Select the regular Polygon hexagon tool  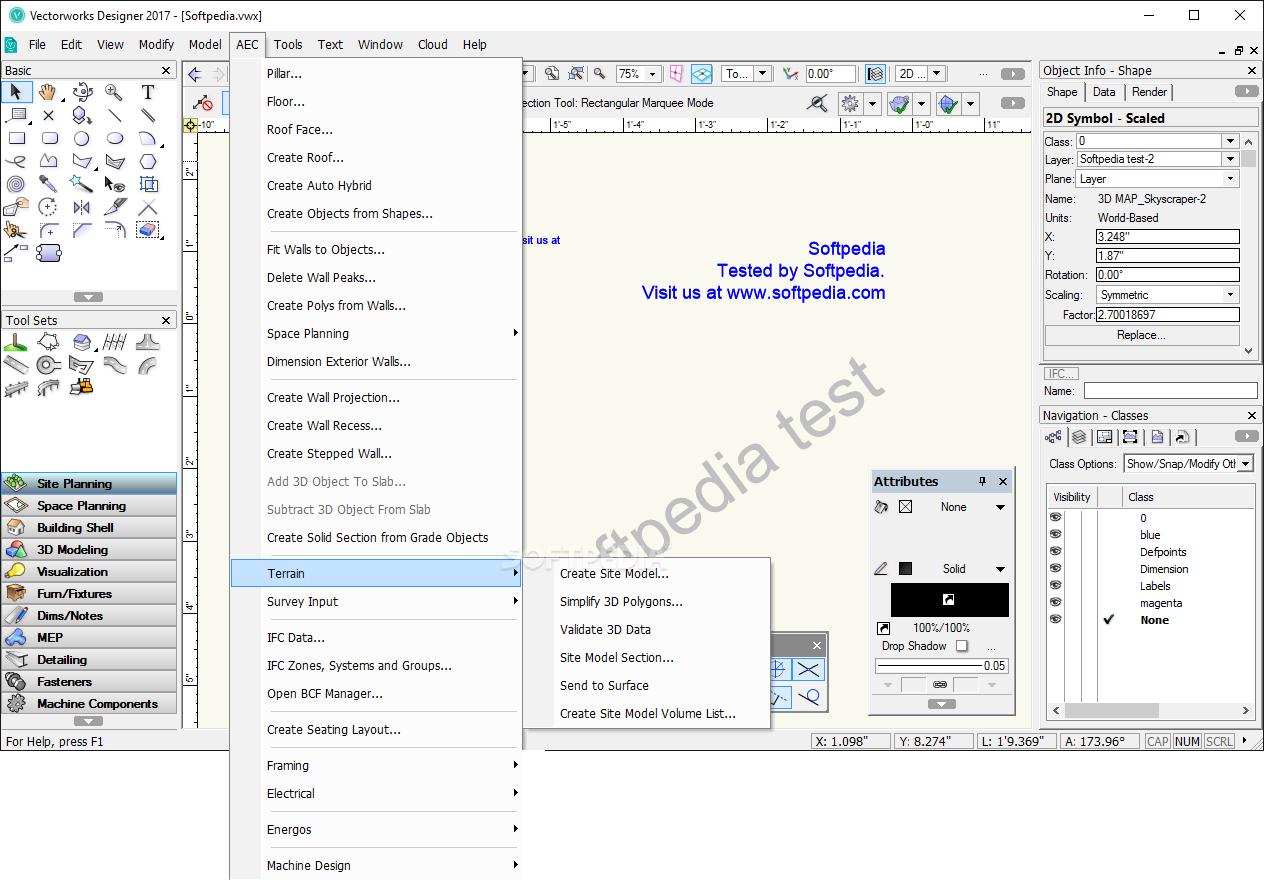pyautogui.click(x=148, y=161)
